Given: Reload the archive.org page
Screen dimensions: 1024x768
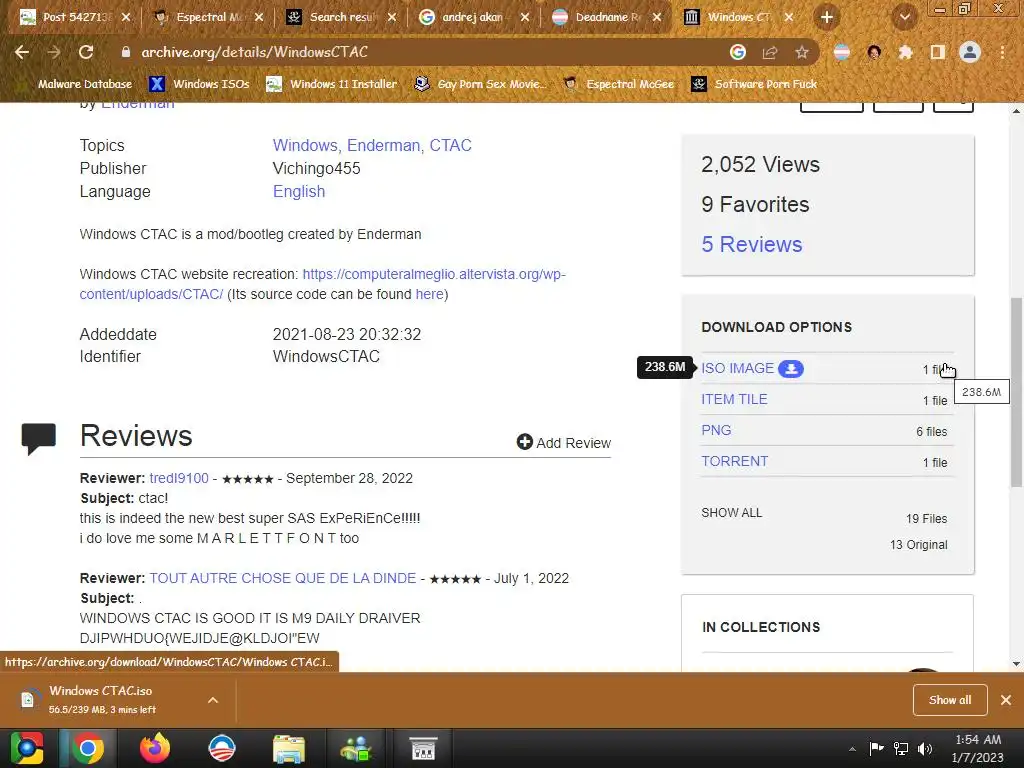Looking at the screenshot, I should (x=86, y=52).
